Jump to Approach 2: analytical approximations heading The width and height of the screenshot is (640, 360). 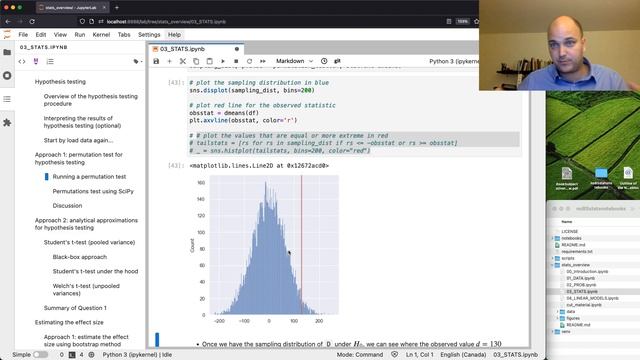(86, 224)
